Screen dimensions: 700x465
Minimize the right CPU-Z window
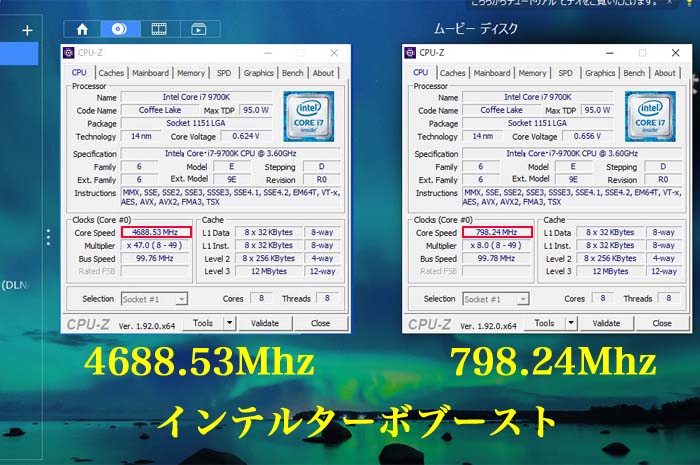click(x=609, y=53)
